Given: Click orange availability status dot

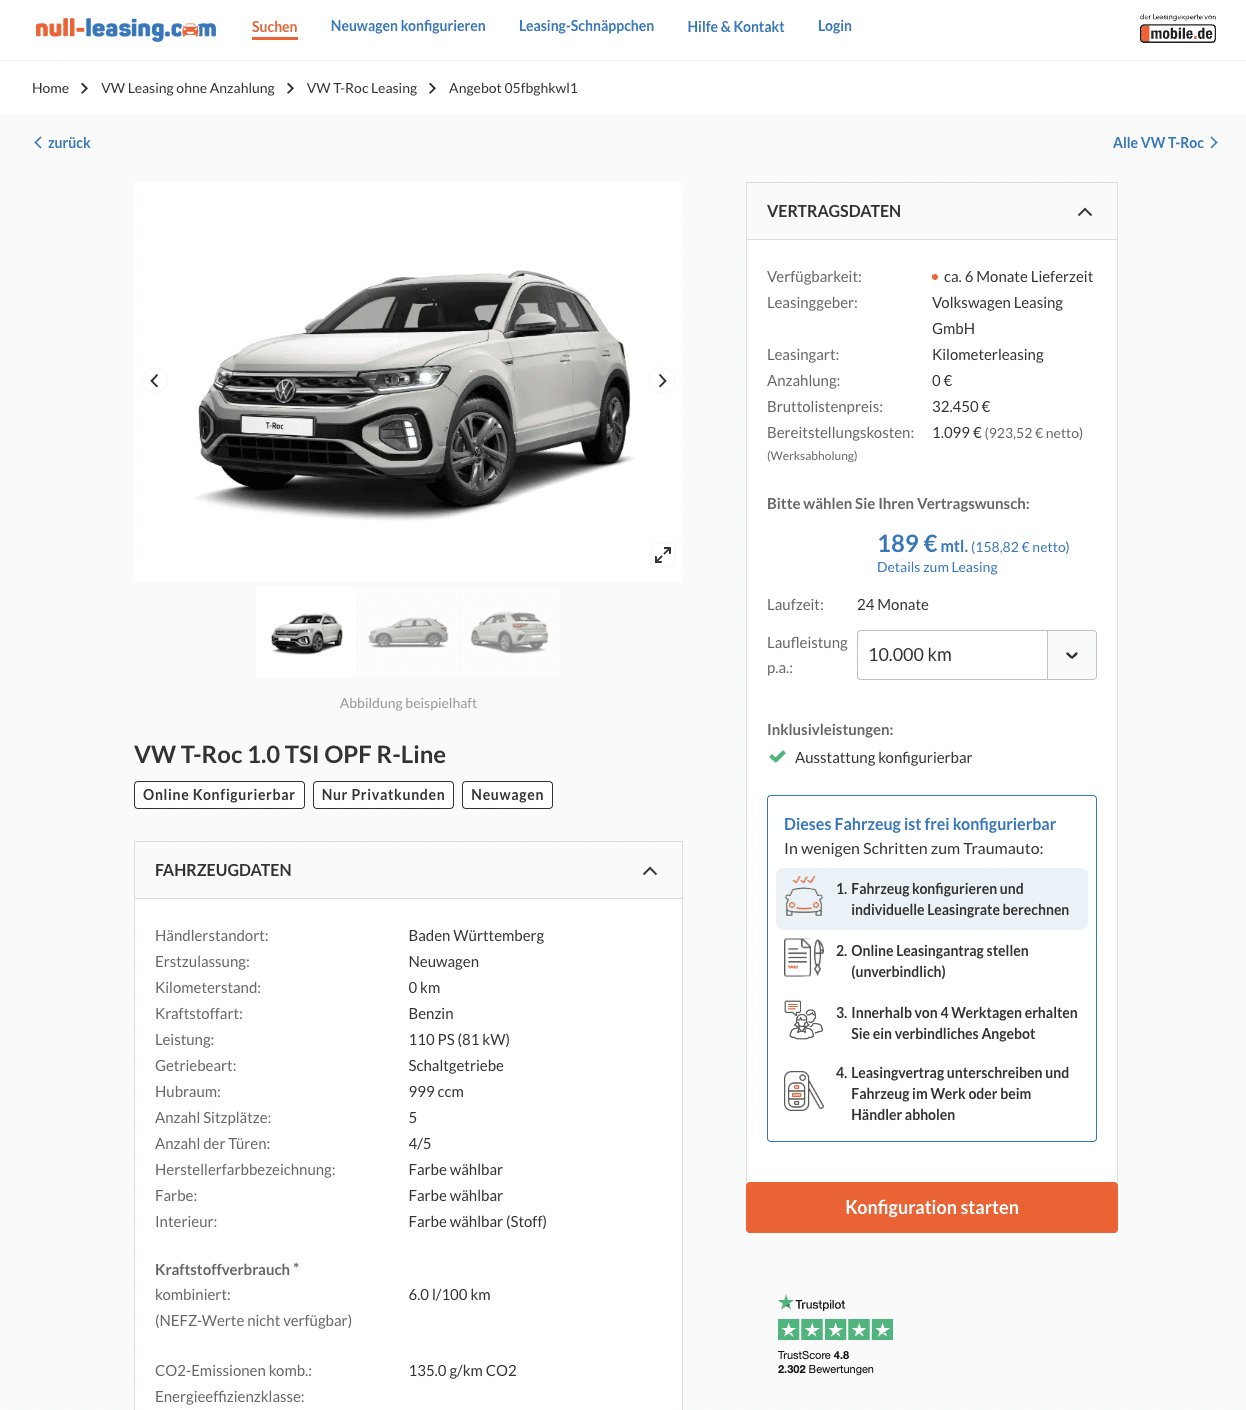Looking at the screenshot, I should [935, 277].
